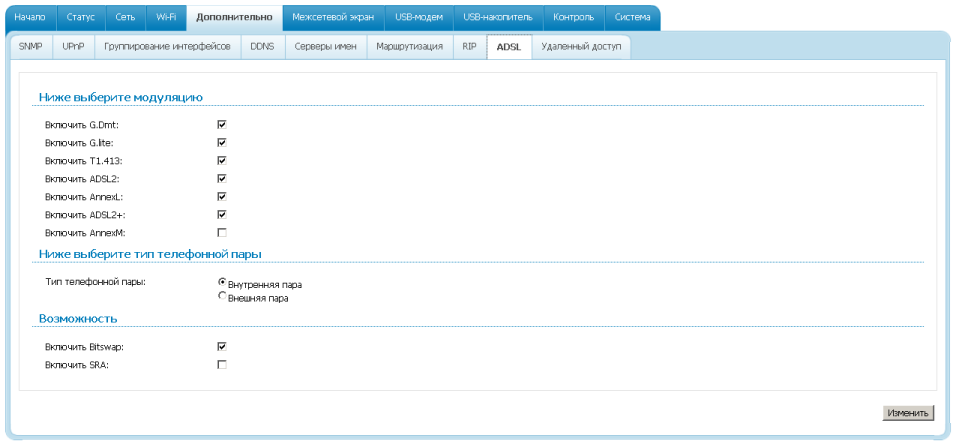Go to the Контроль tab
This screenshot has height=444, width=956.
coord(574,18)
